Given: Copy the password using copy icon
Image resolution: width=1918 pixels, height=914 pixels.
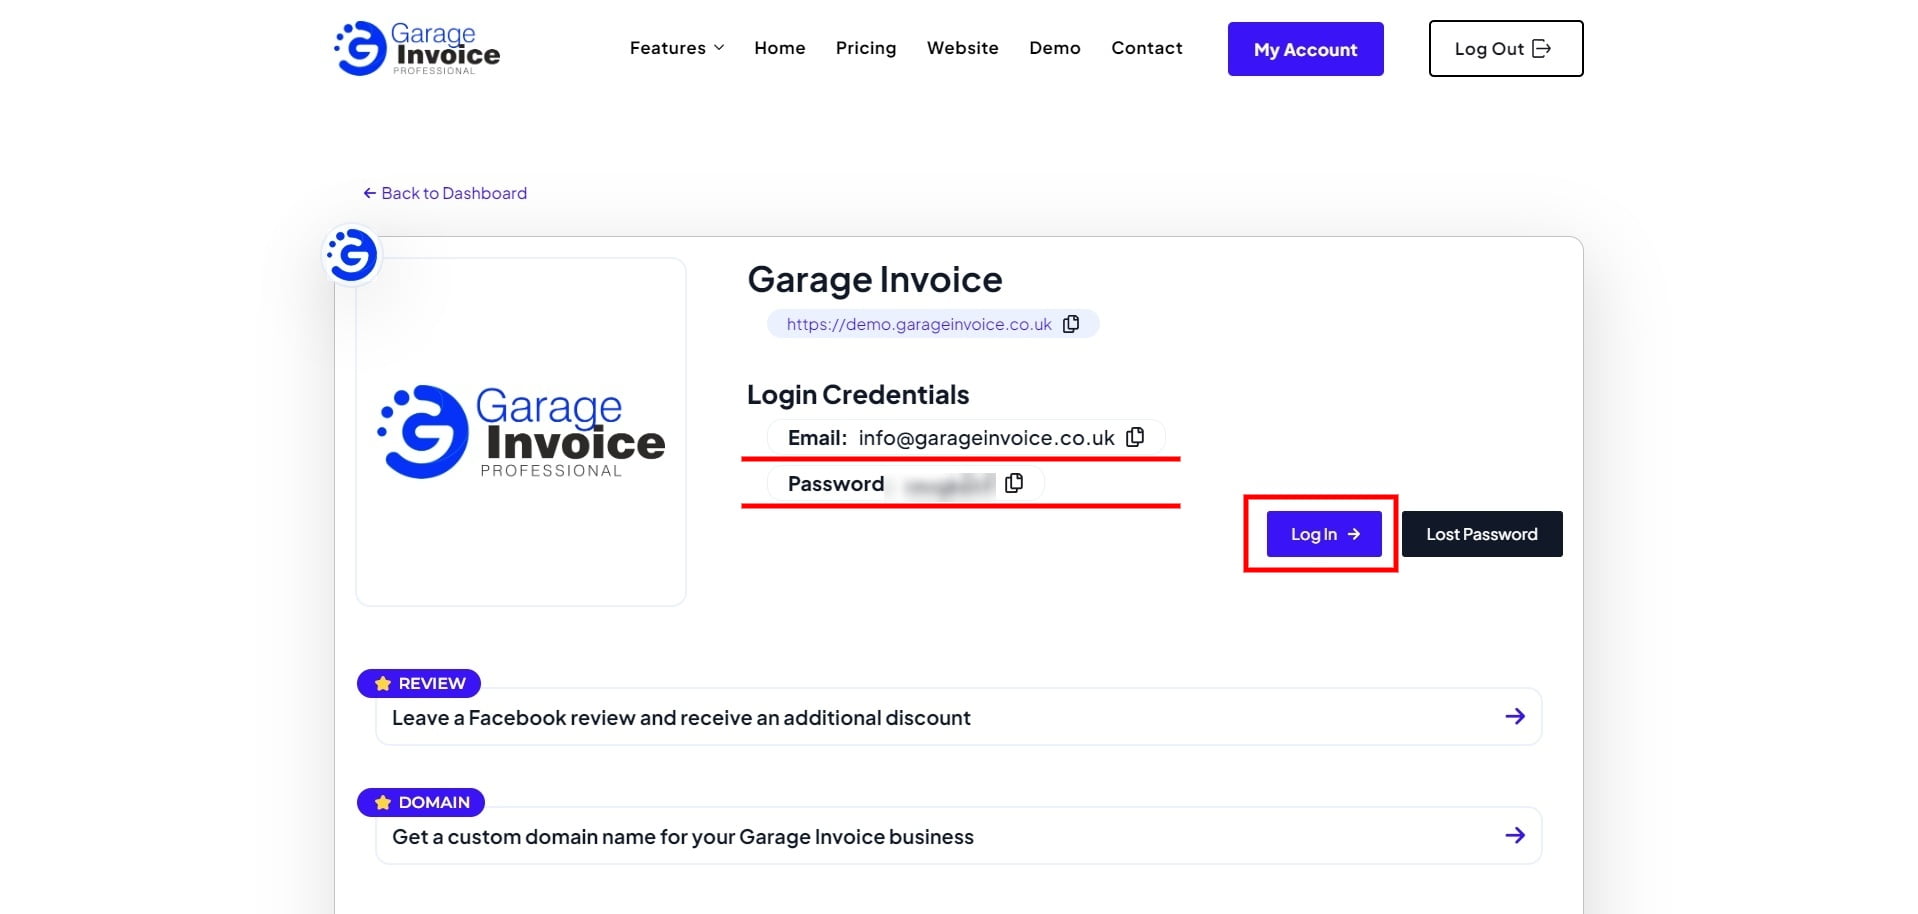Looking at the screenshot, I should [x=1014, y=483].
